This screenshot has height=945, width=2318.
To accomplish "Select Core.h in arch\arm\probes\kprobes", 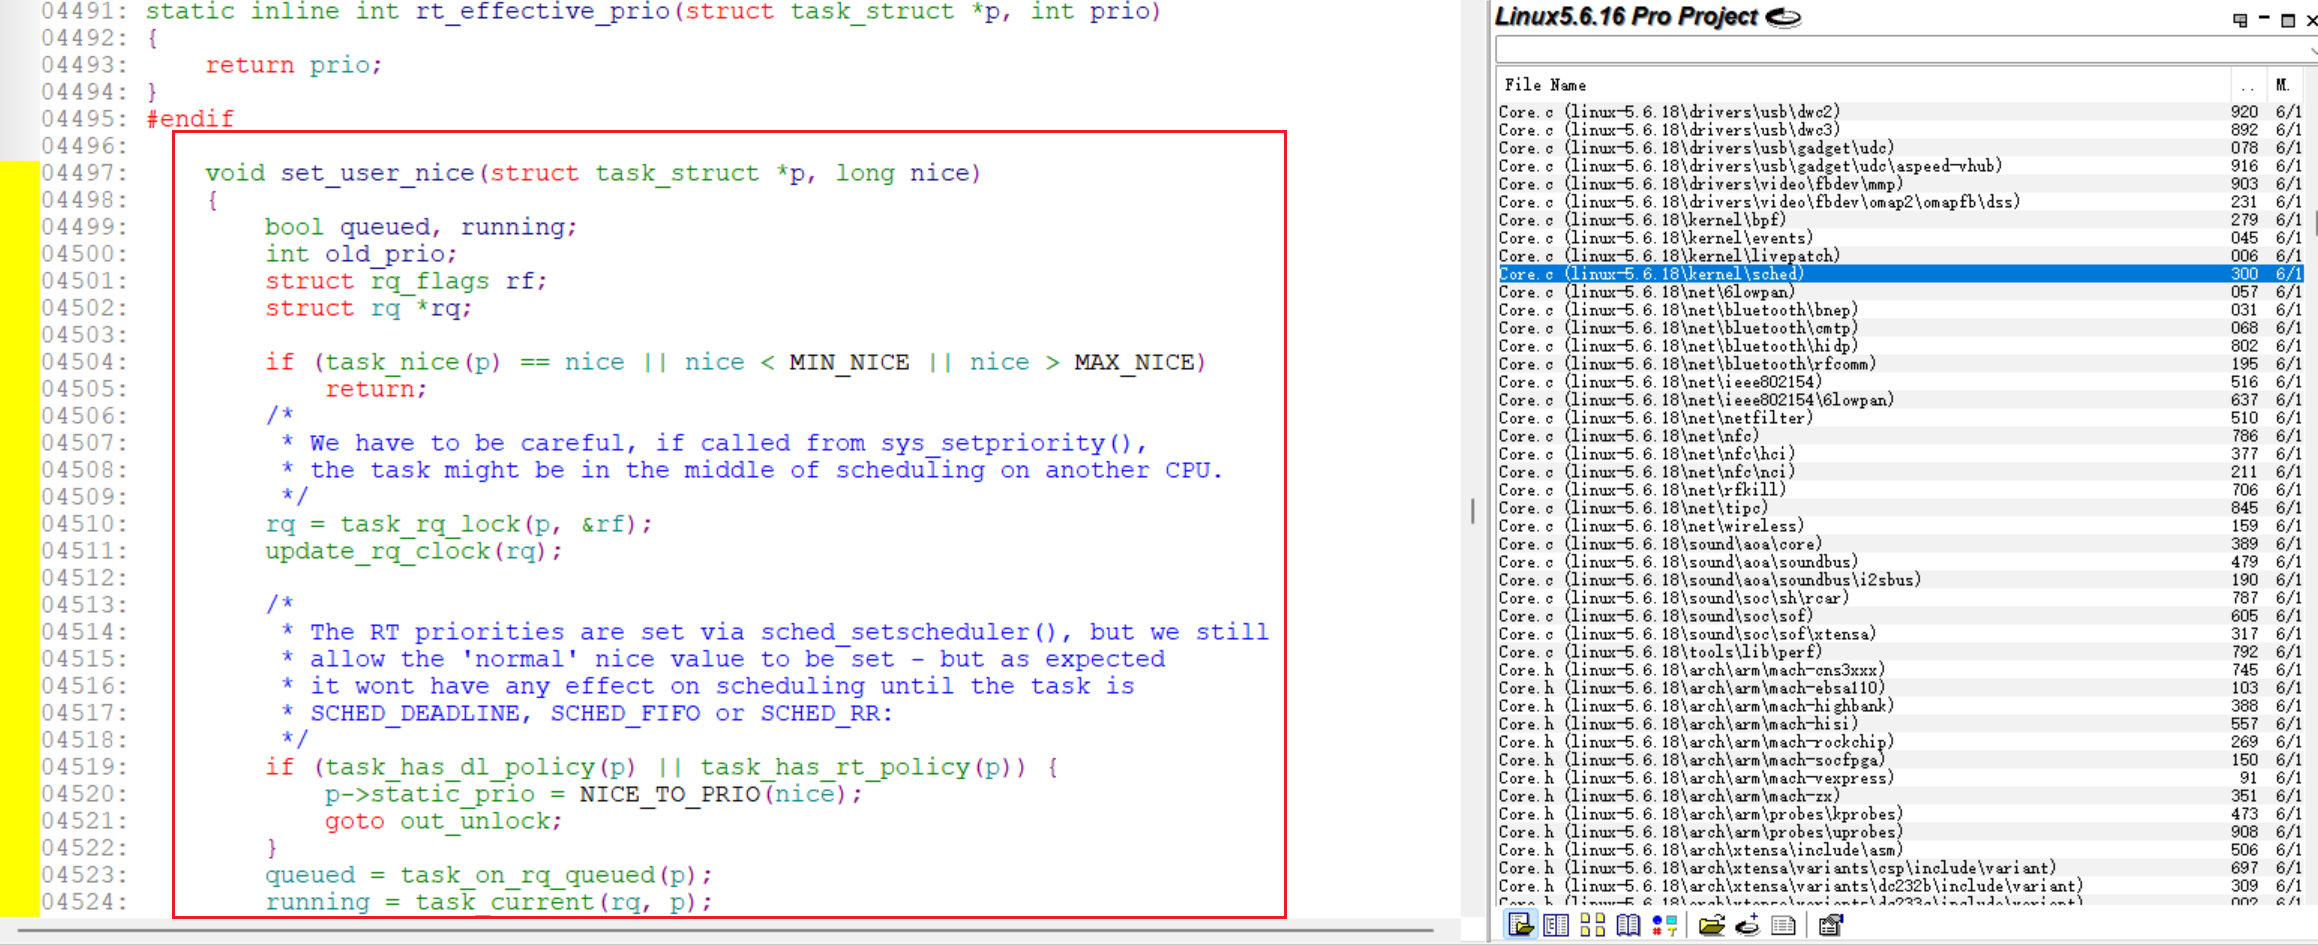I will coord(1900,814).
